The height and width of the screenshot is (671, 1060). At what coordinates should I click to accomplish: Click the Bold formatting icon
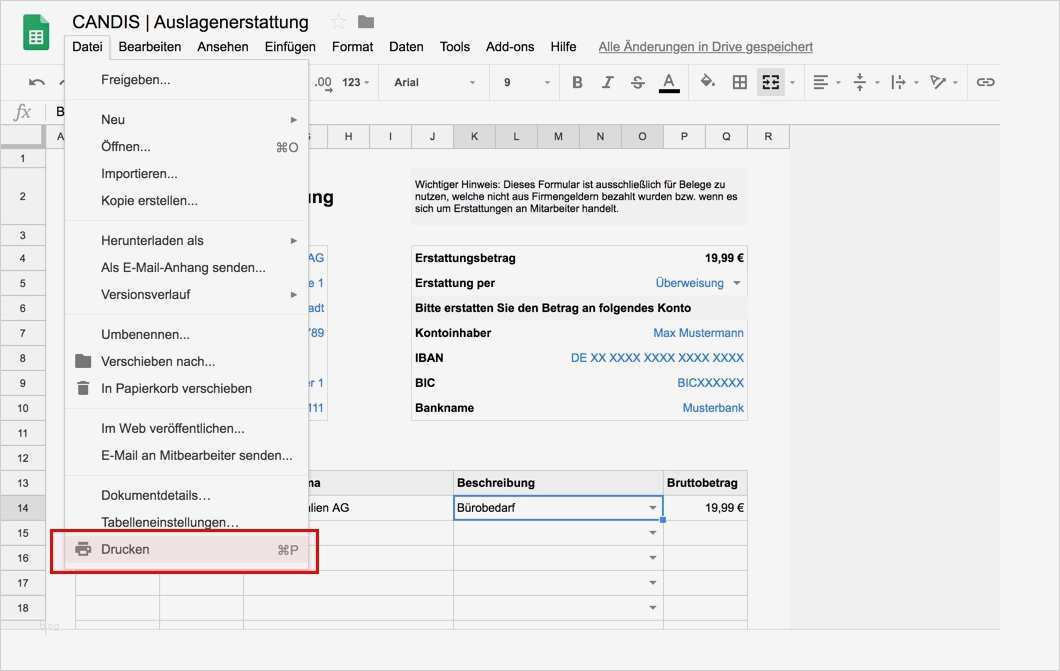click(577, 82)
